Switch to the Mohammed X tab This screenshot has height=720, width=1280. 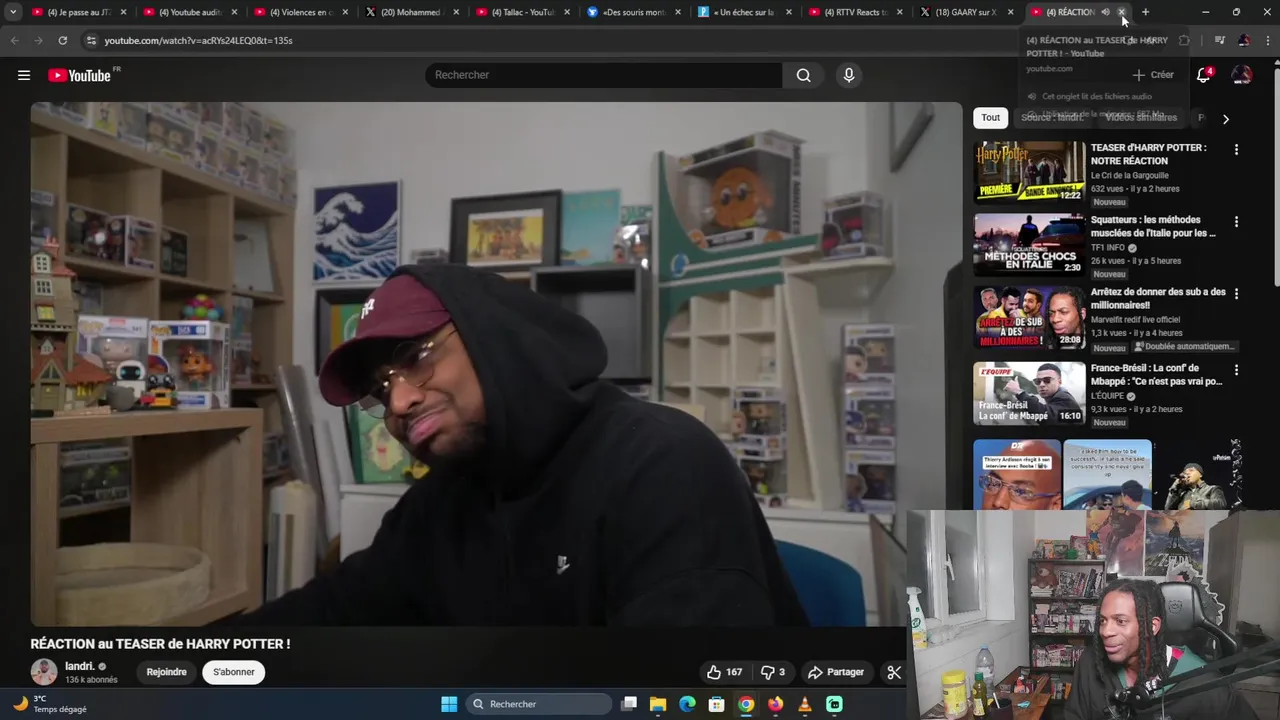(410, 12)
